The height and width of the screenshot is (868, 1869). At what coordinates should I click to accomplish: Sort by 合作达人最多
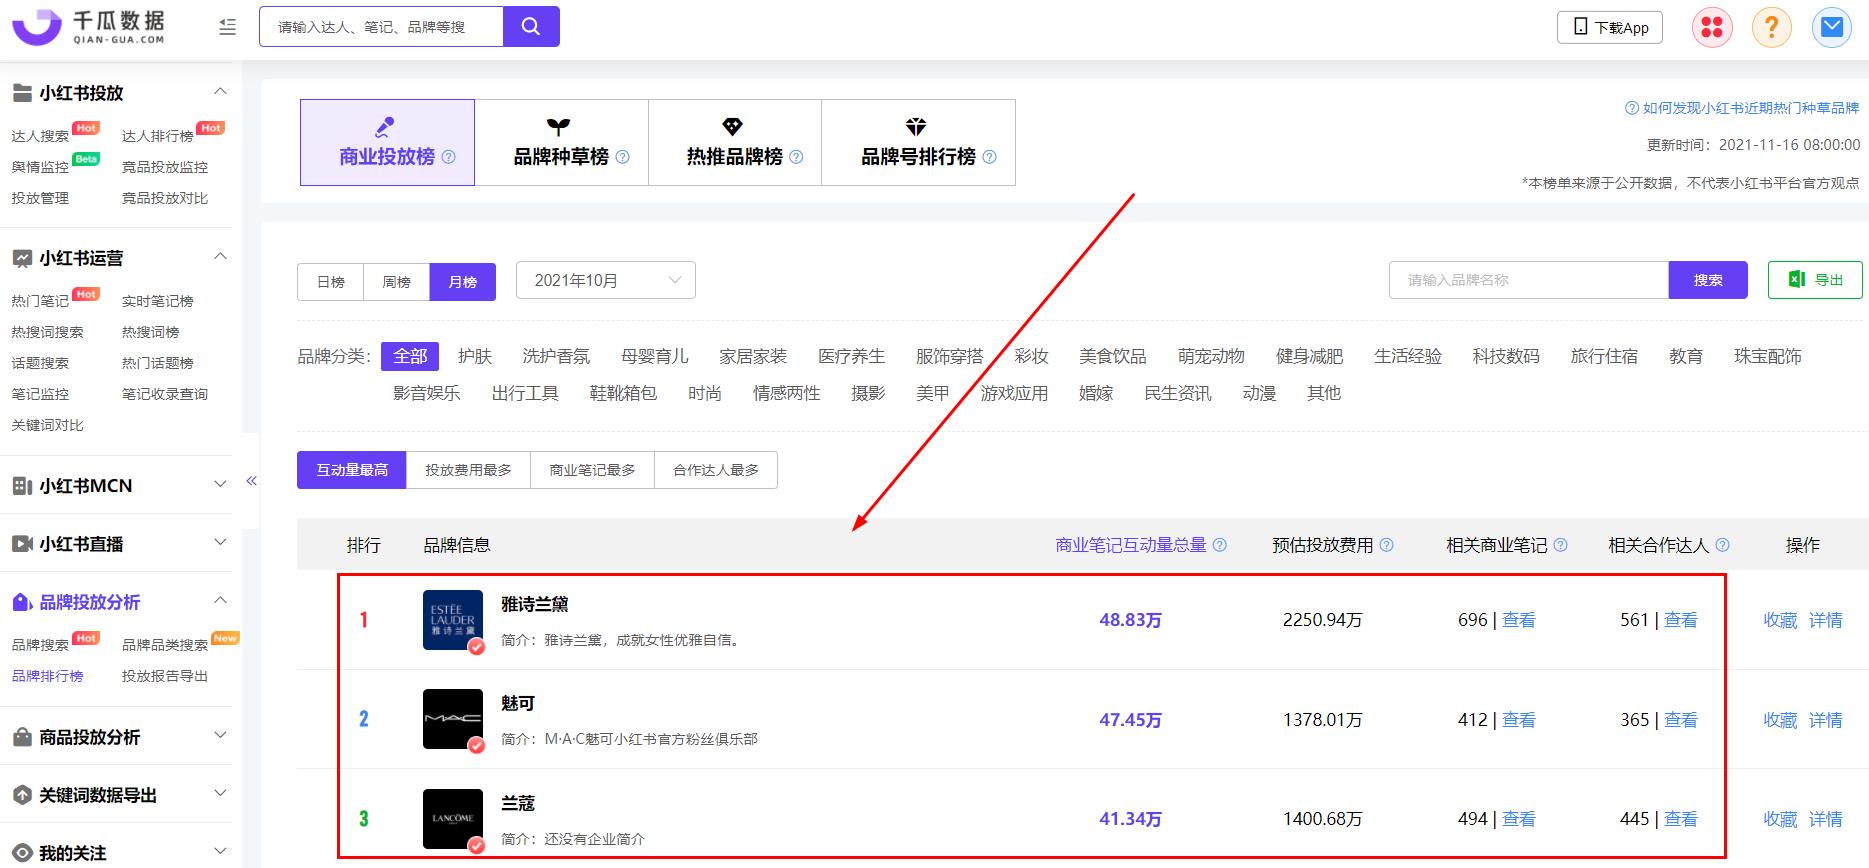pos(716,470)
